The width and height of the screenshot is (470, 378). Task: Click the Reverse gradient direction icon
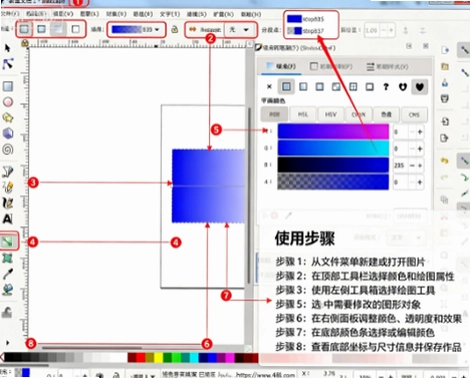(x=193, y=30)
